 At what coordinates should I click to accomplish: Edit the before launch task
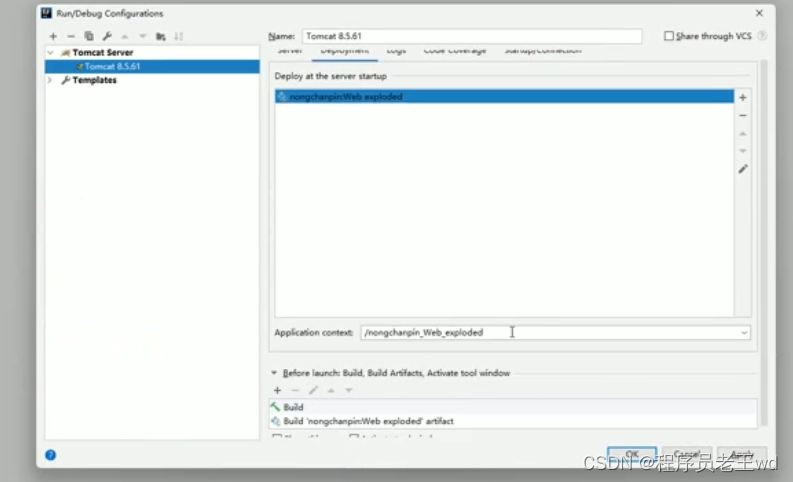pos(313,390)
